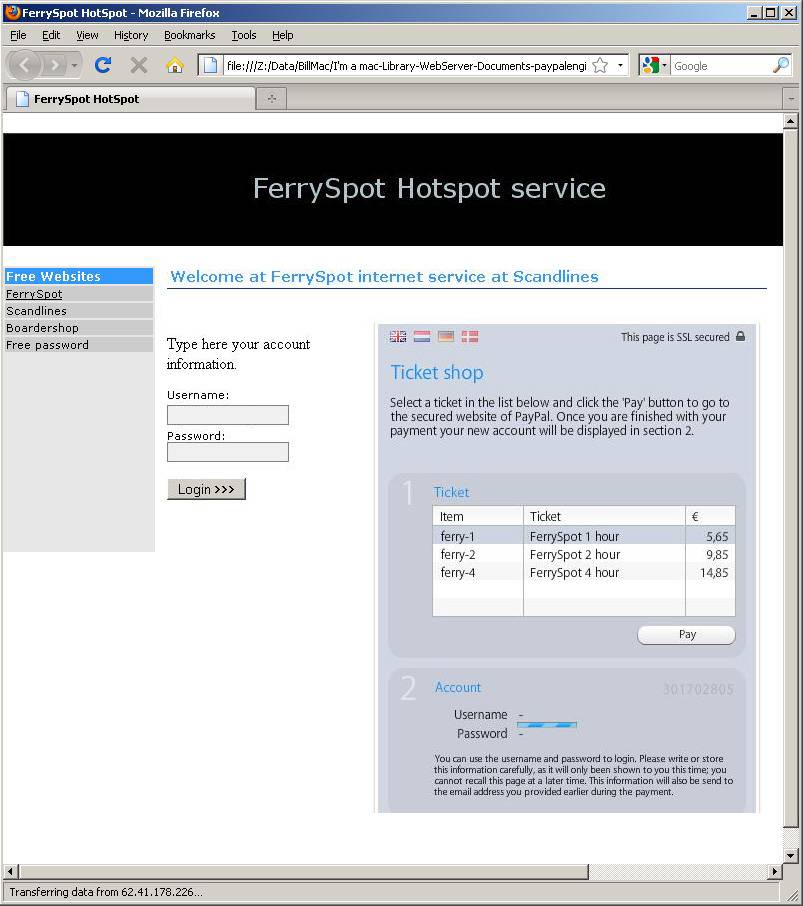Click the 5,65 price cell
Screen dimensions: 803x906
pos(717,536)
